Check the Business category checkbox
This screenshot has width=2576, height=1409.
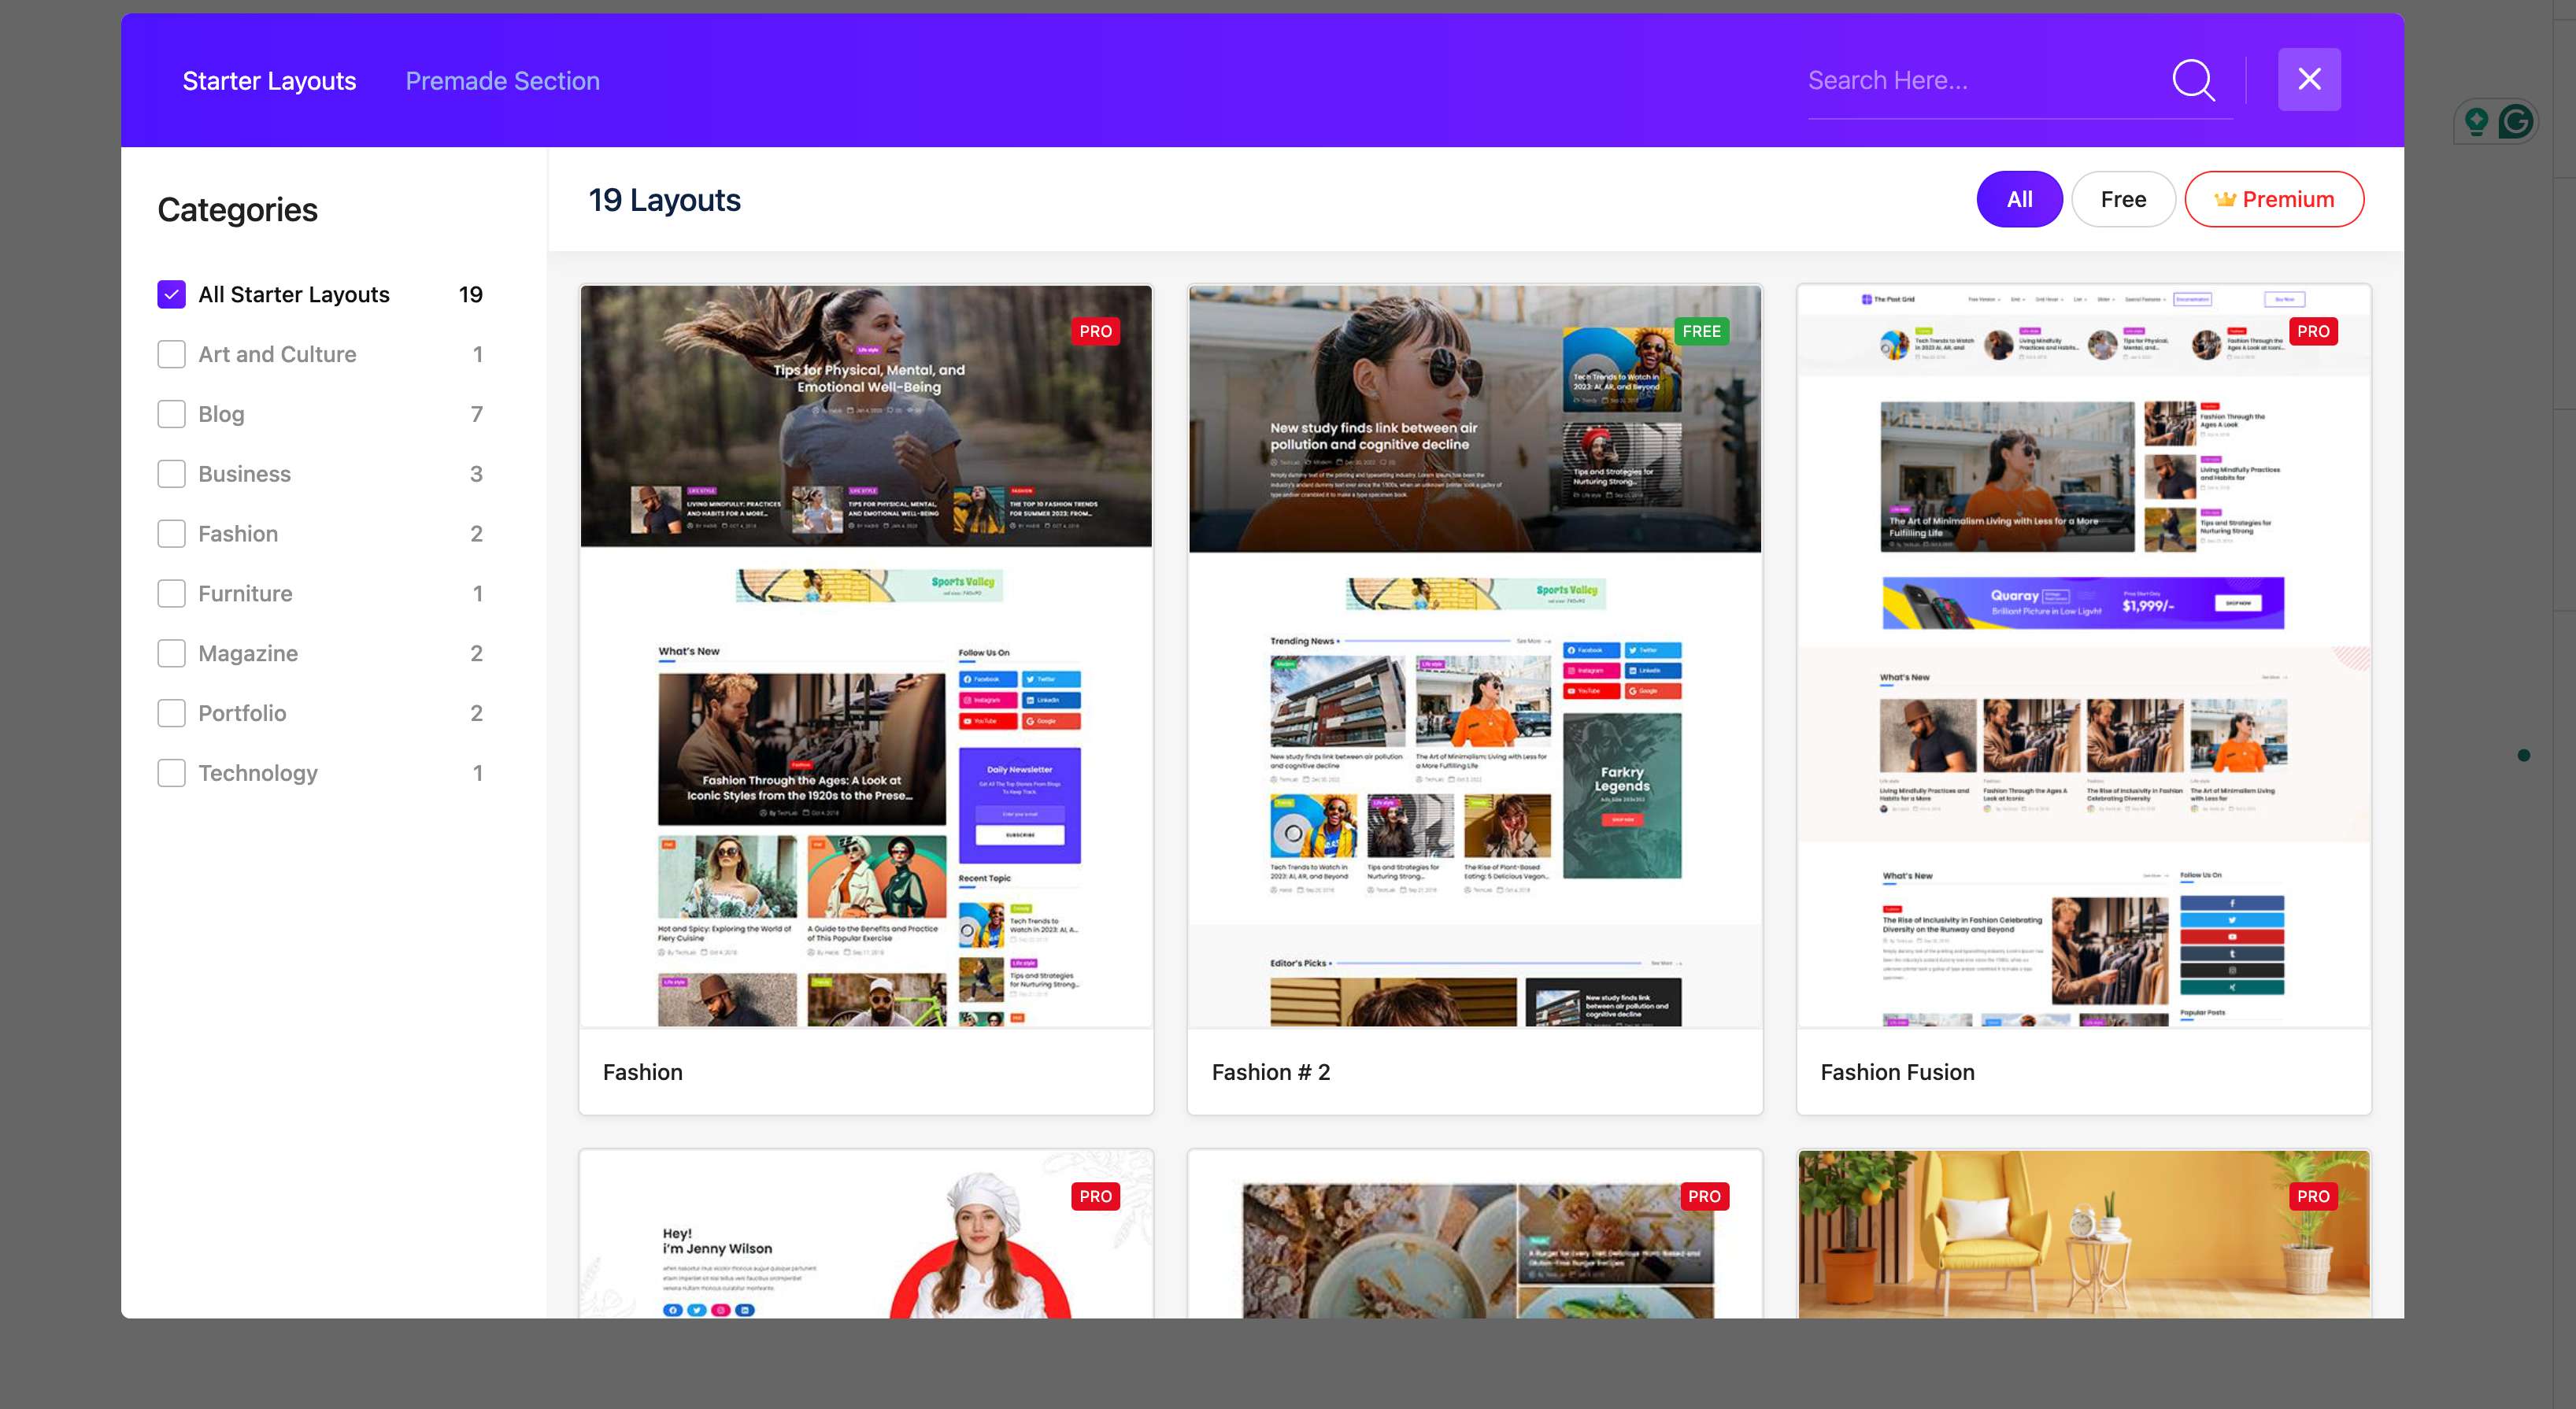tap(171, 474)
